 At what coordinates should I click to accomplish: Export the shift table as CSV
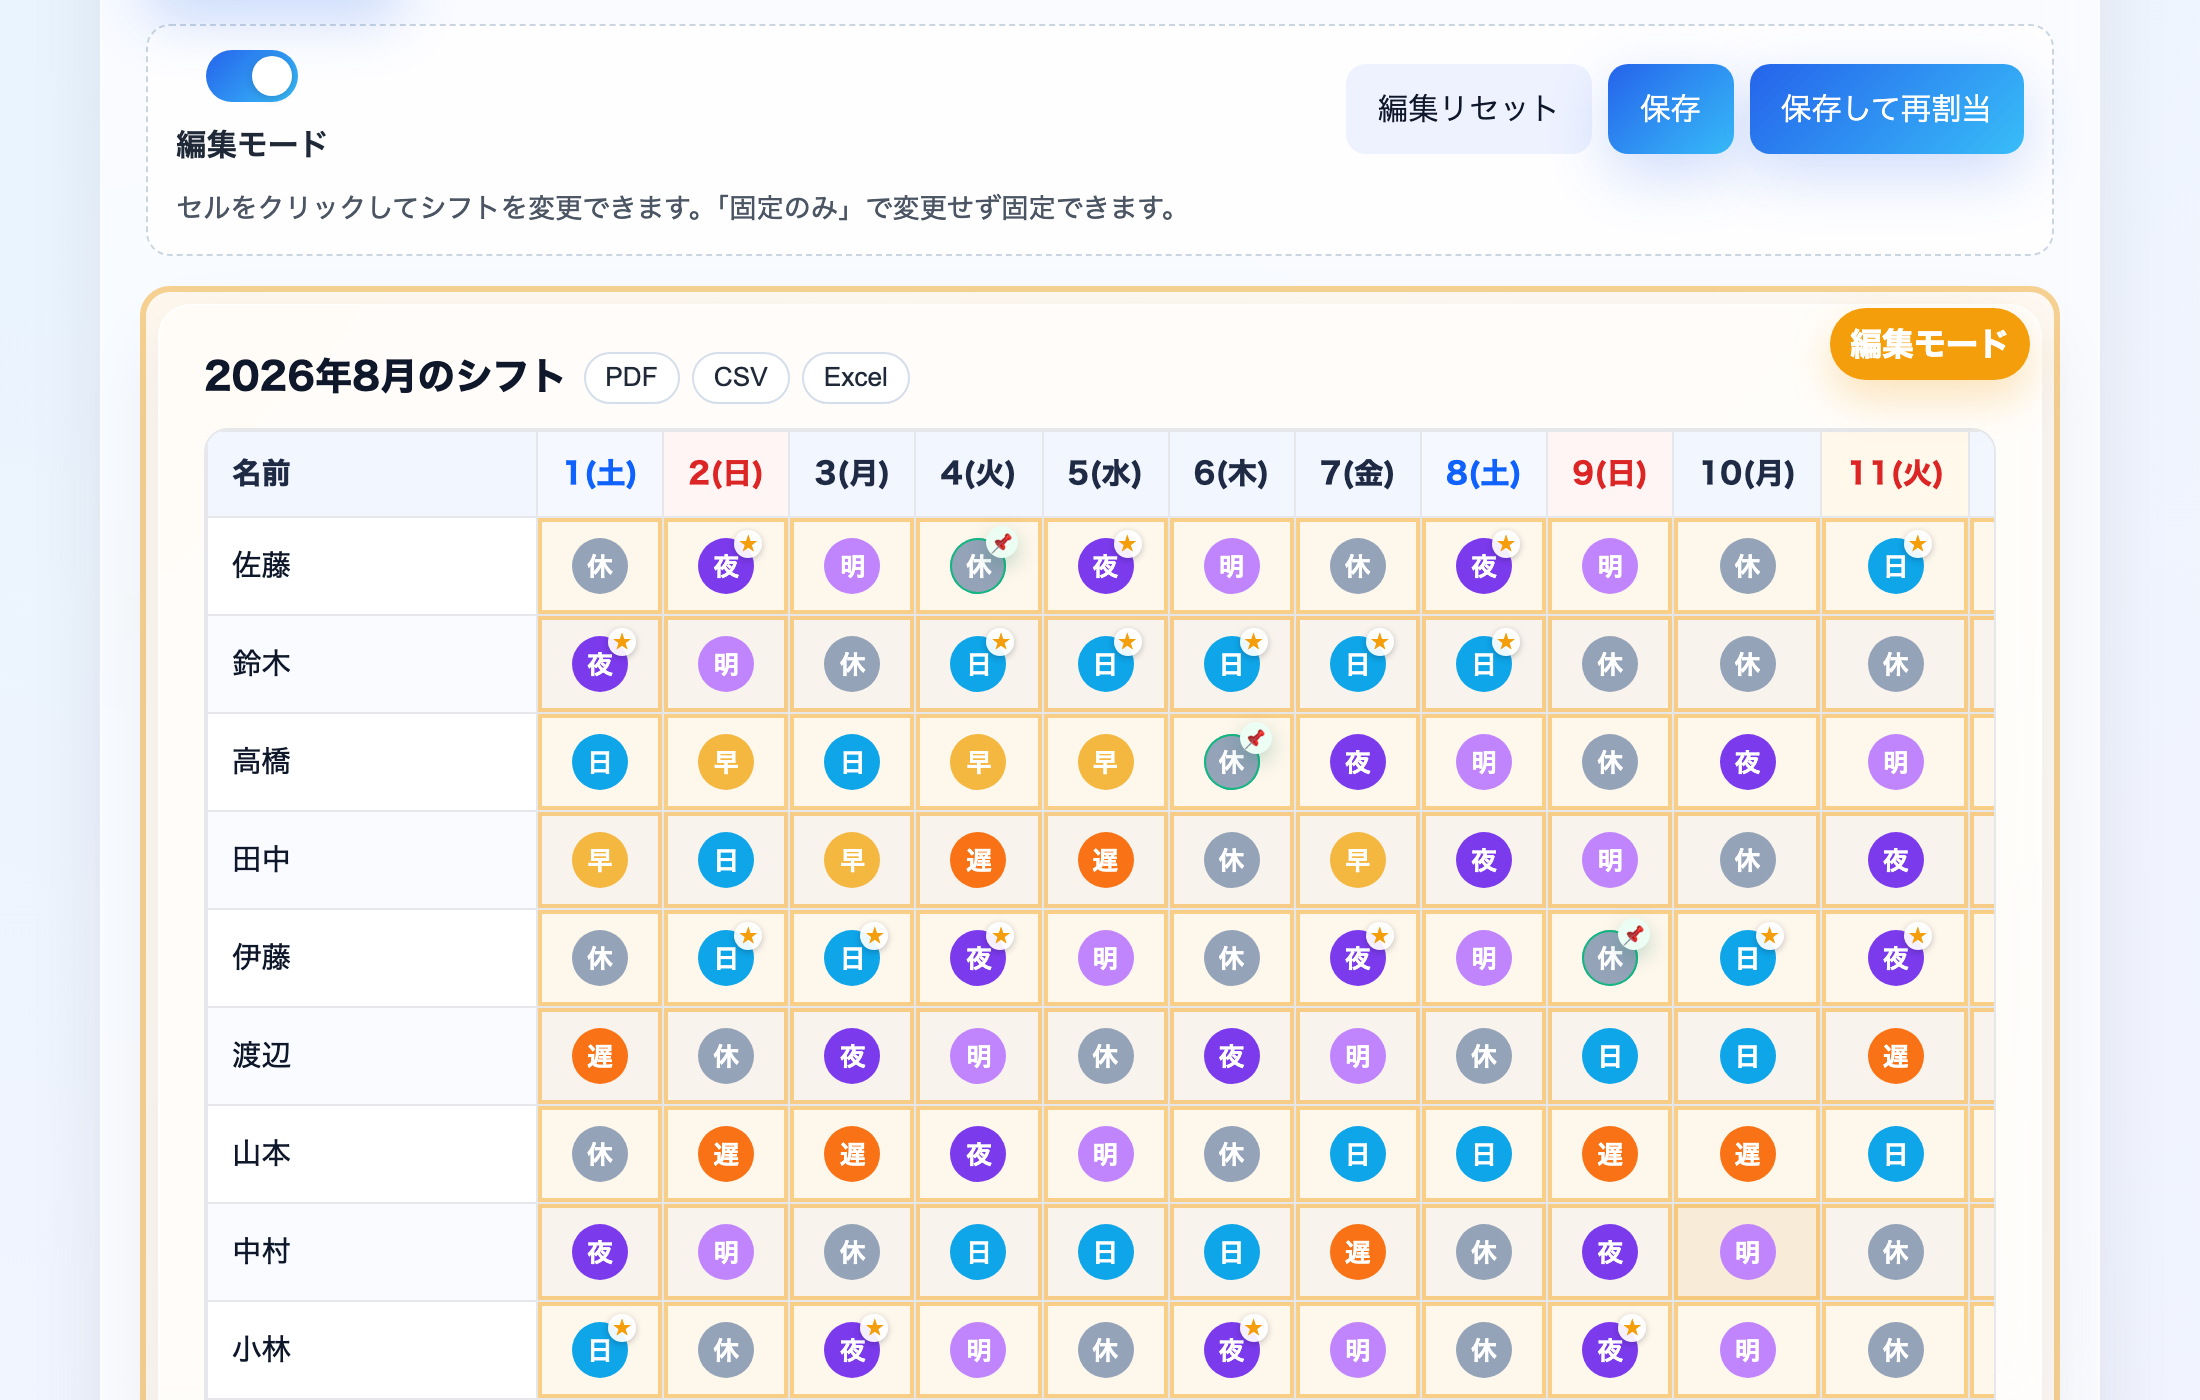[740, 378]
